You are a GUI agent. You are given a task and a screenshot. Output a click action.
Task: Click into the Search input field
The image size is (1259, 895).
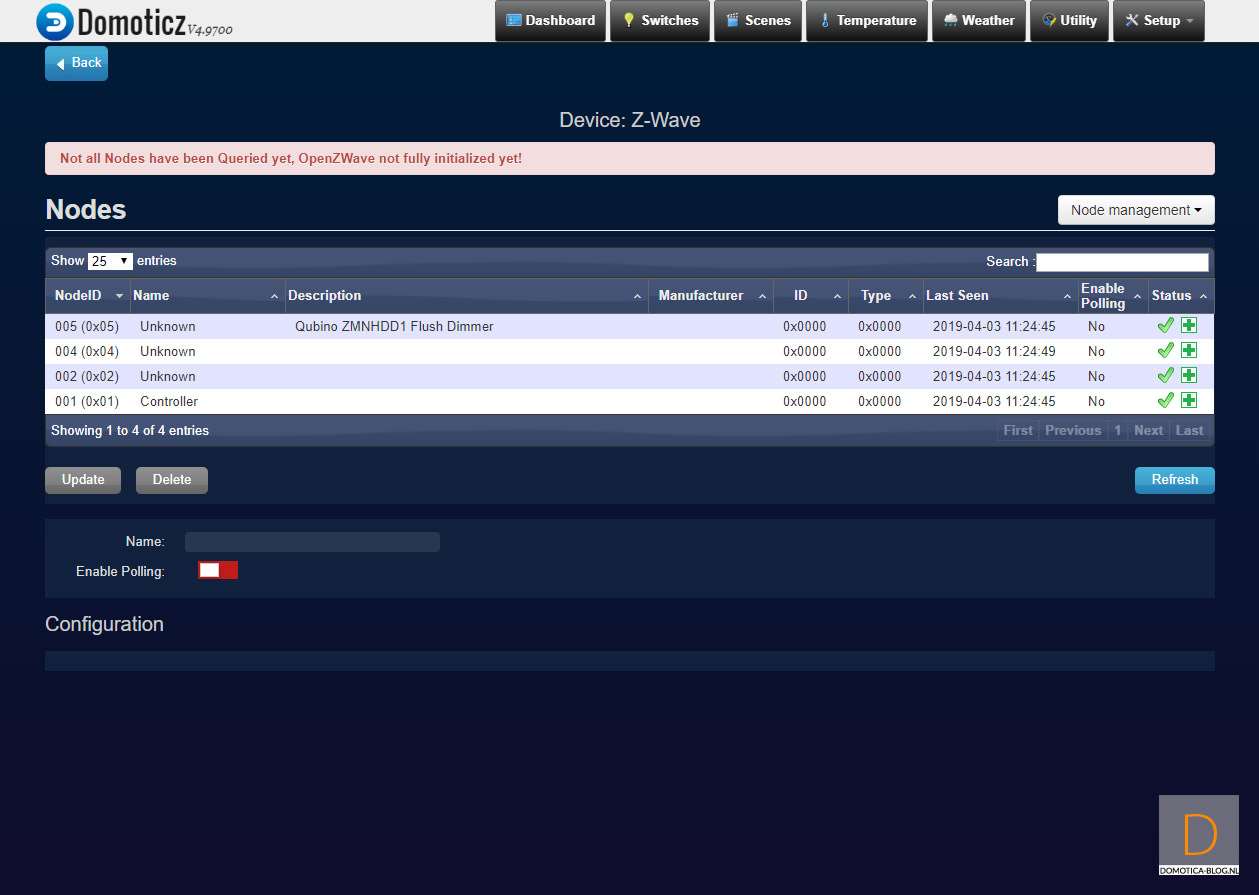(x=1121, y=262)
